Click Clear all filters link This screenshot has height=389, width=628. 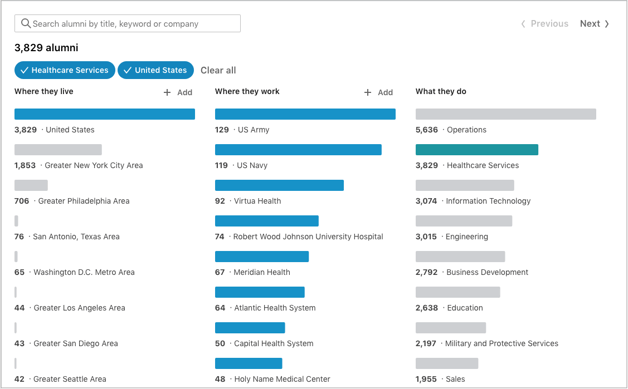[218, 70]
